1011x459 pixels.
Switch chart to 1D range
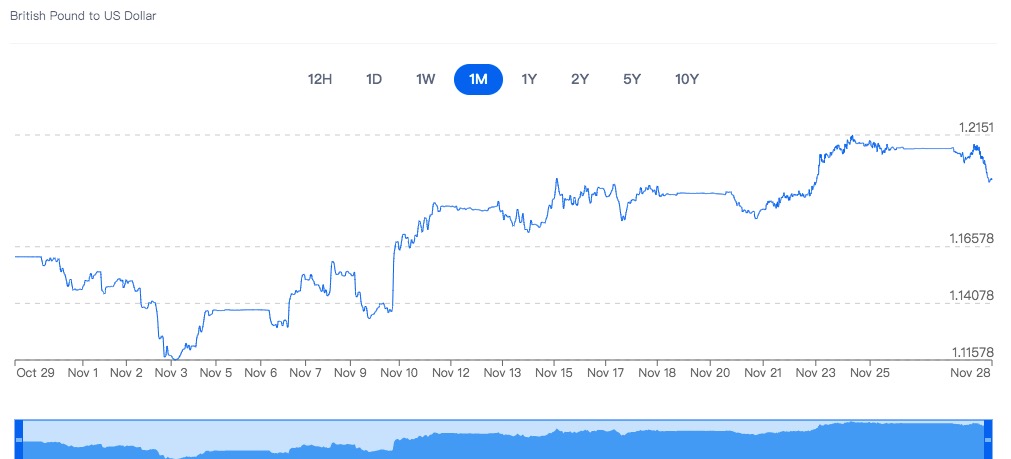coord(374,79)
